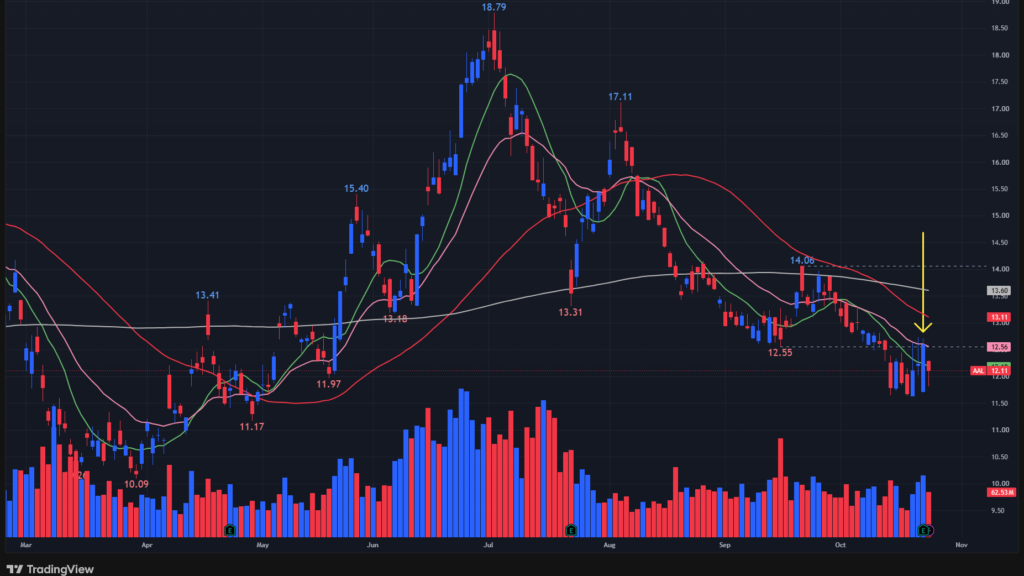Click the AAL symbol label on price axis

point(978,370)
